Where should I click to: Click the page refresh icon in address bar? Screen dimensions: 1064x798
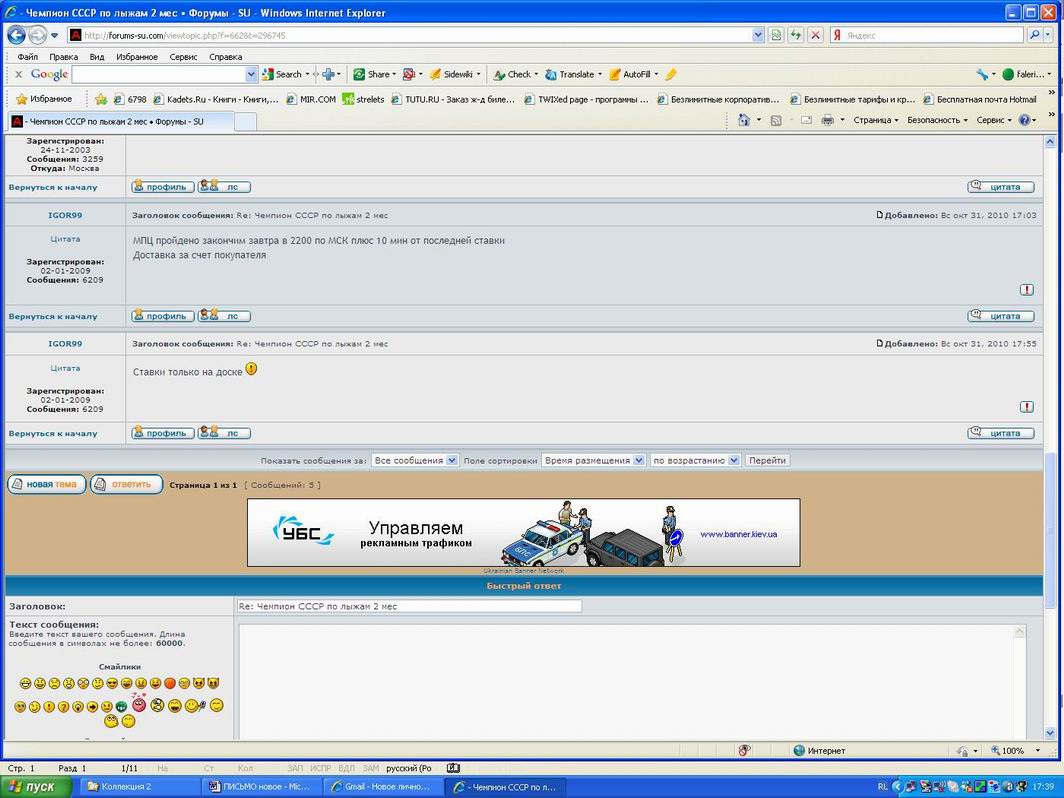796,35
